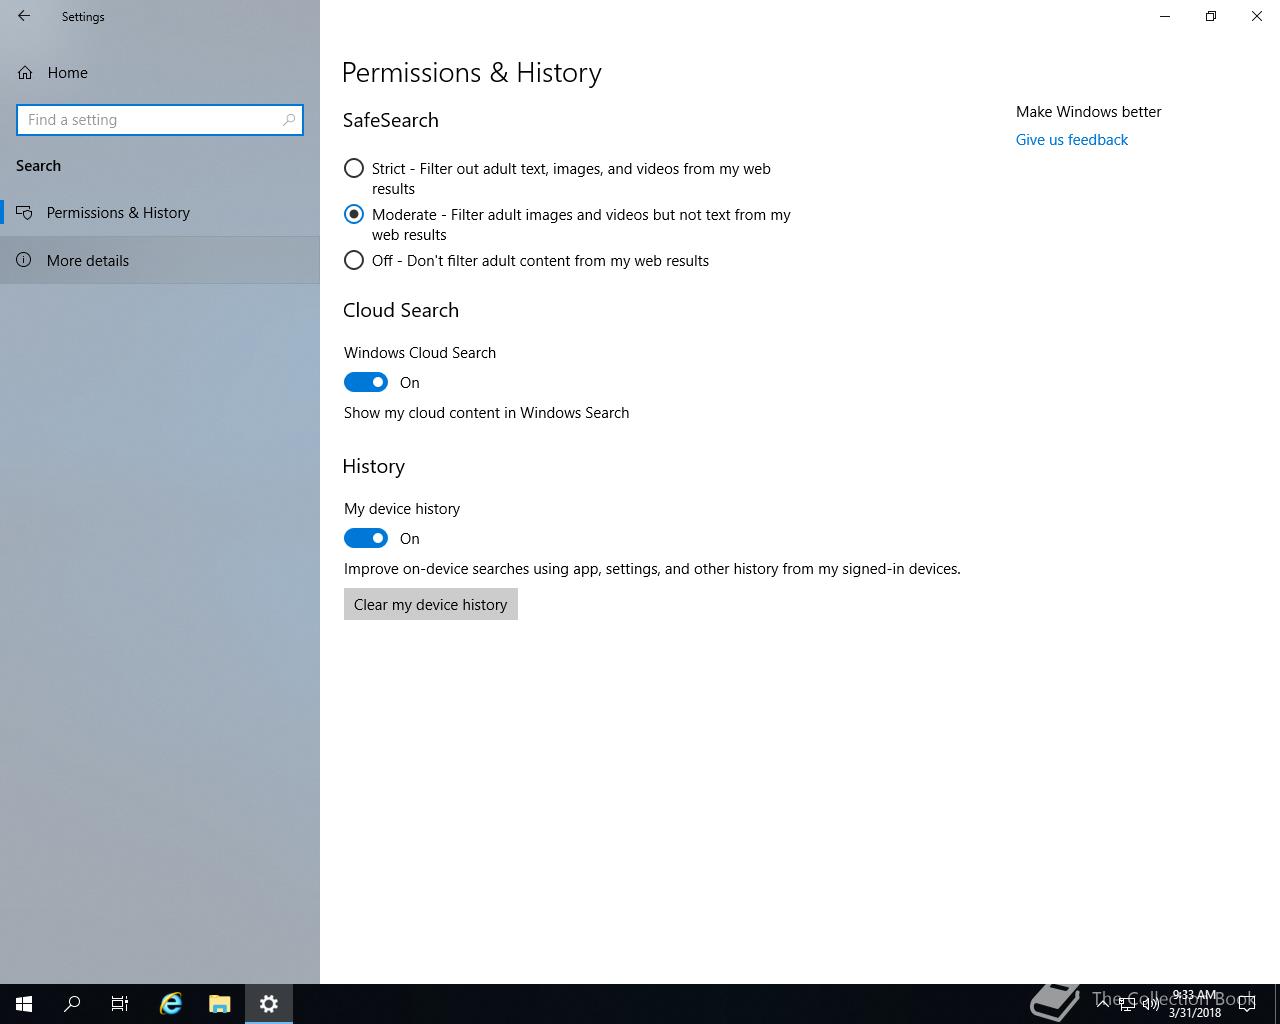Open Task View from the taskbar

(x=120, y=1004)
